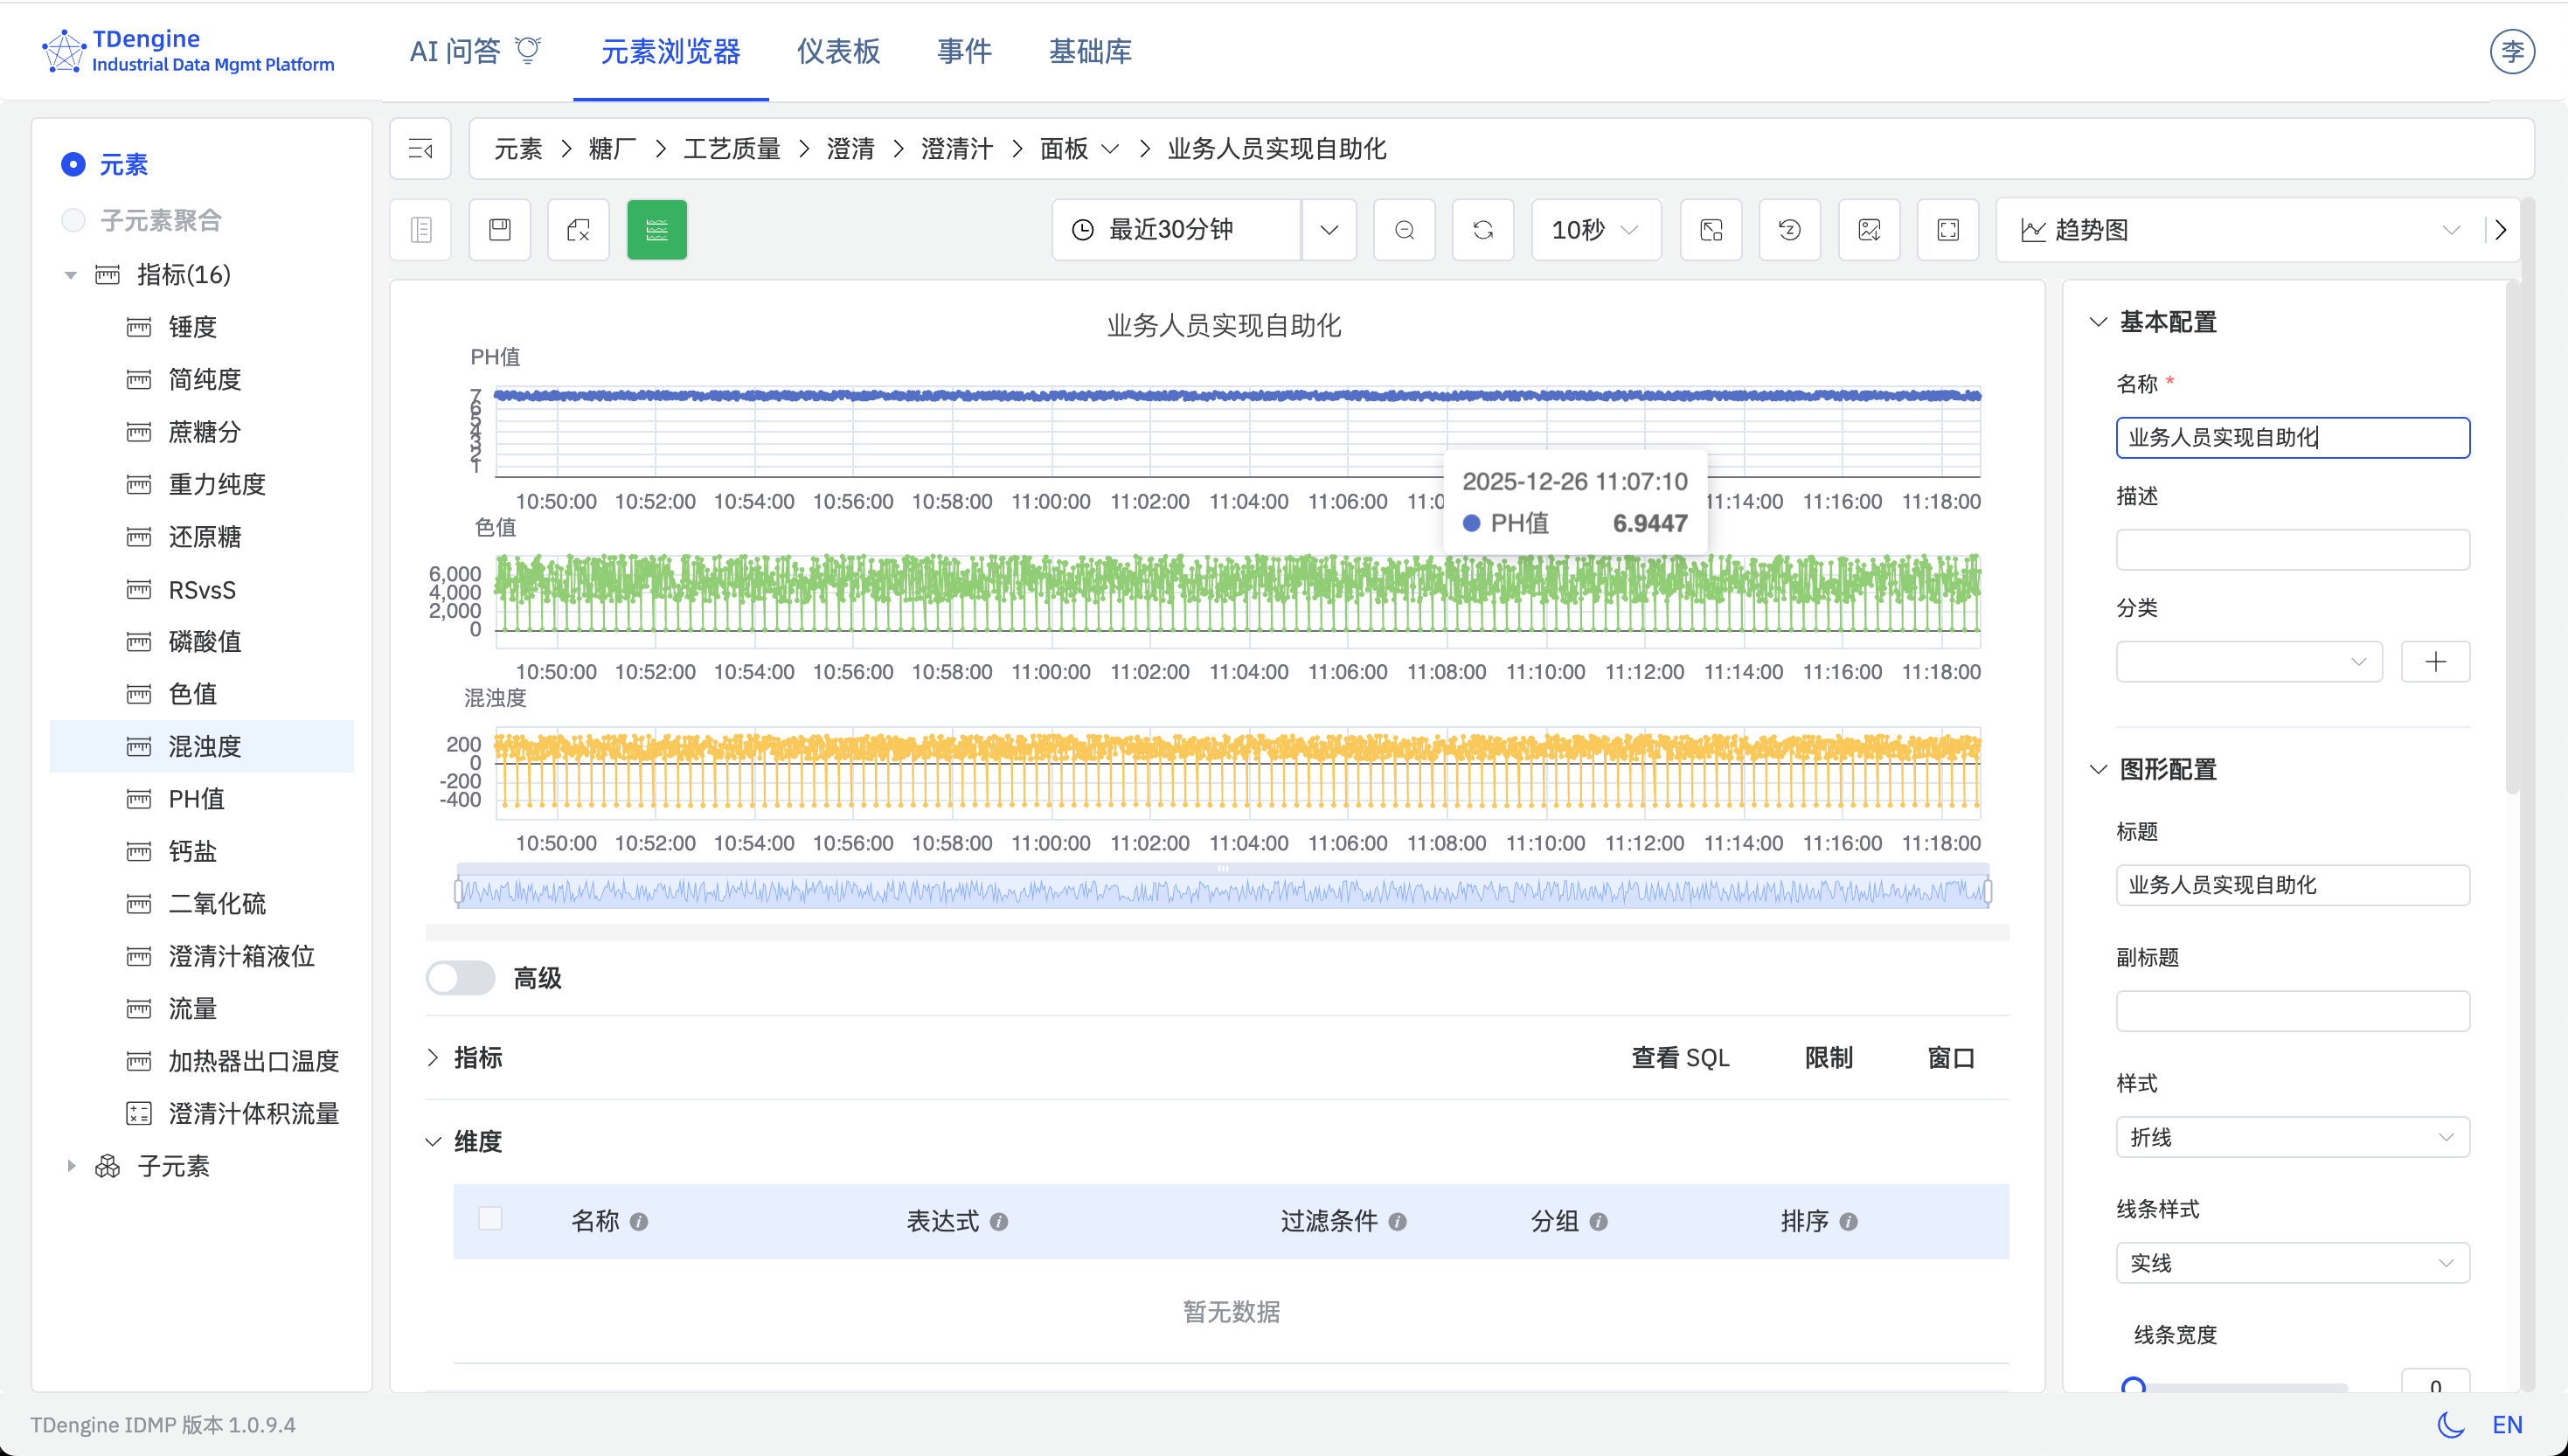Reset chart zoom history
This screenshot has width=2568, height=1456.
tap(1789, 229)
